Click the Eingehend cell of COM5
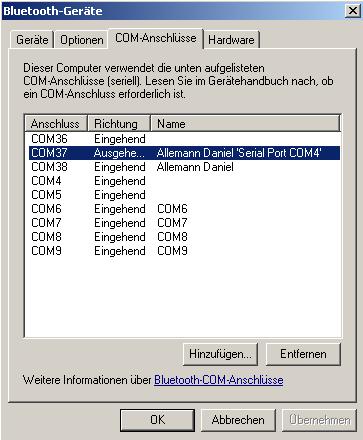Screen dimensions: 363x440 click(x=120, y=195)
